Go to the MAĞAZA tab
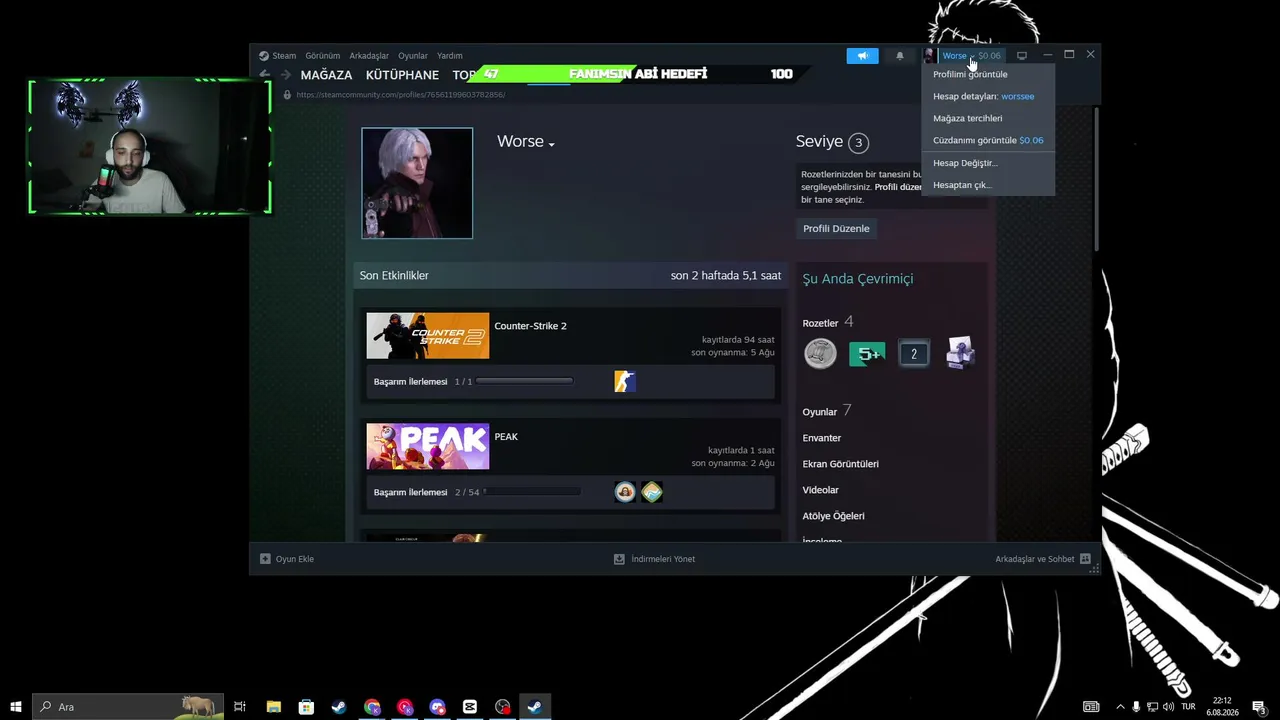 pyautogui.click(x=326, y=75)
